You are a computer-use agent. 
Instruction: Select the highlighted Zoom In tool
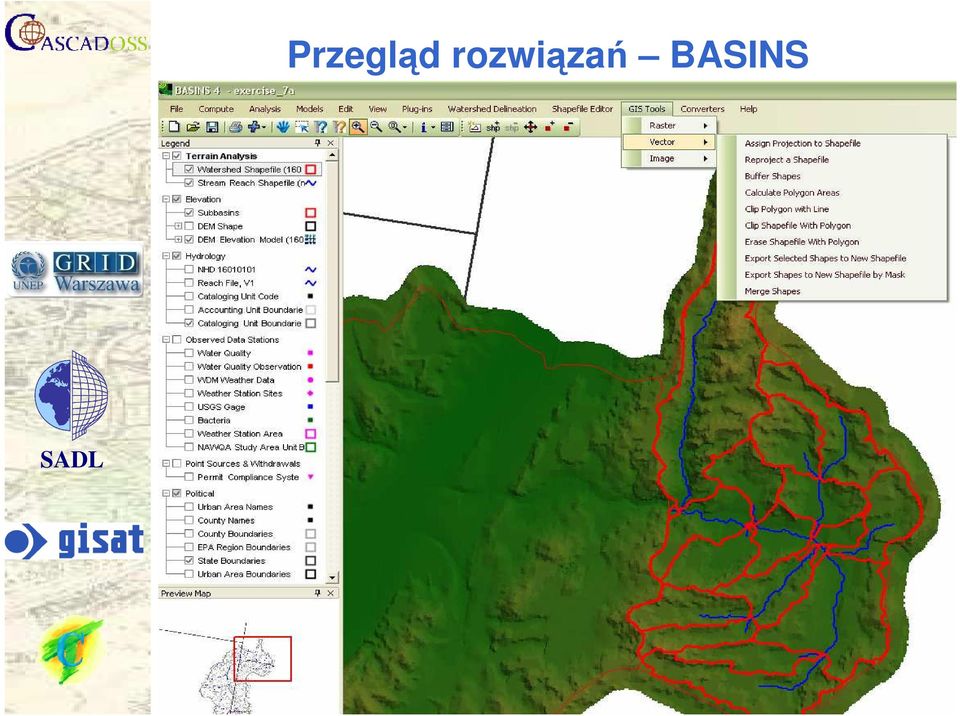coord(358,127)
